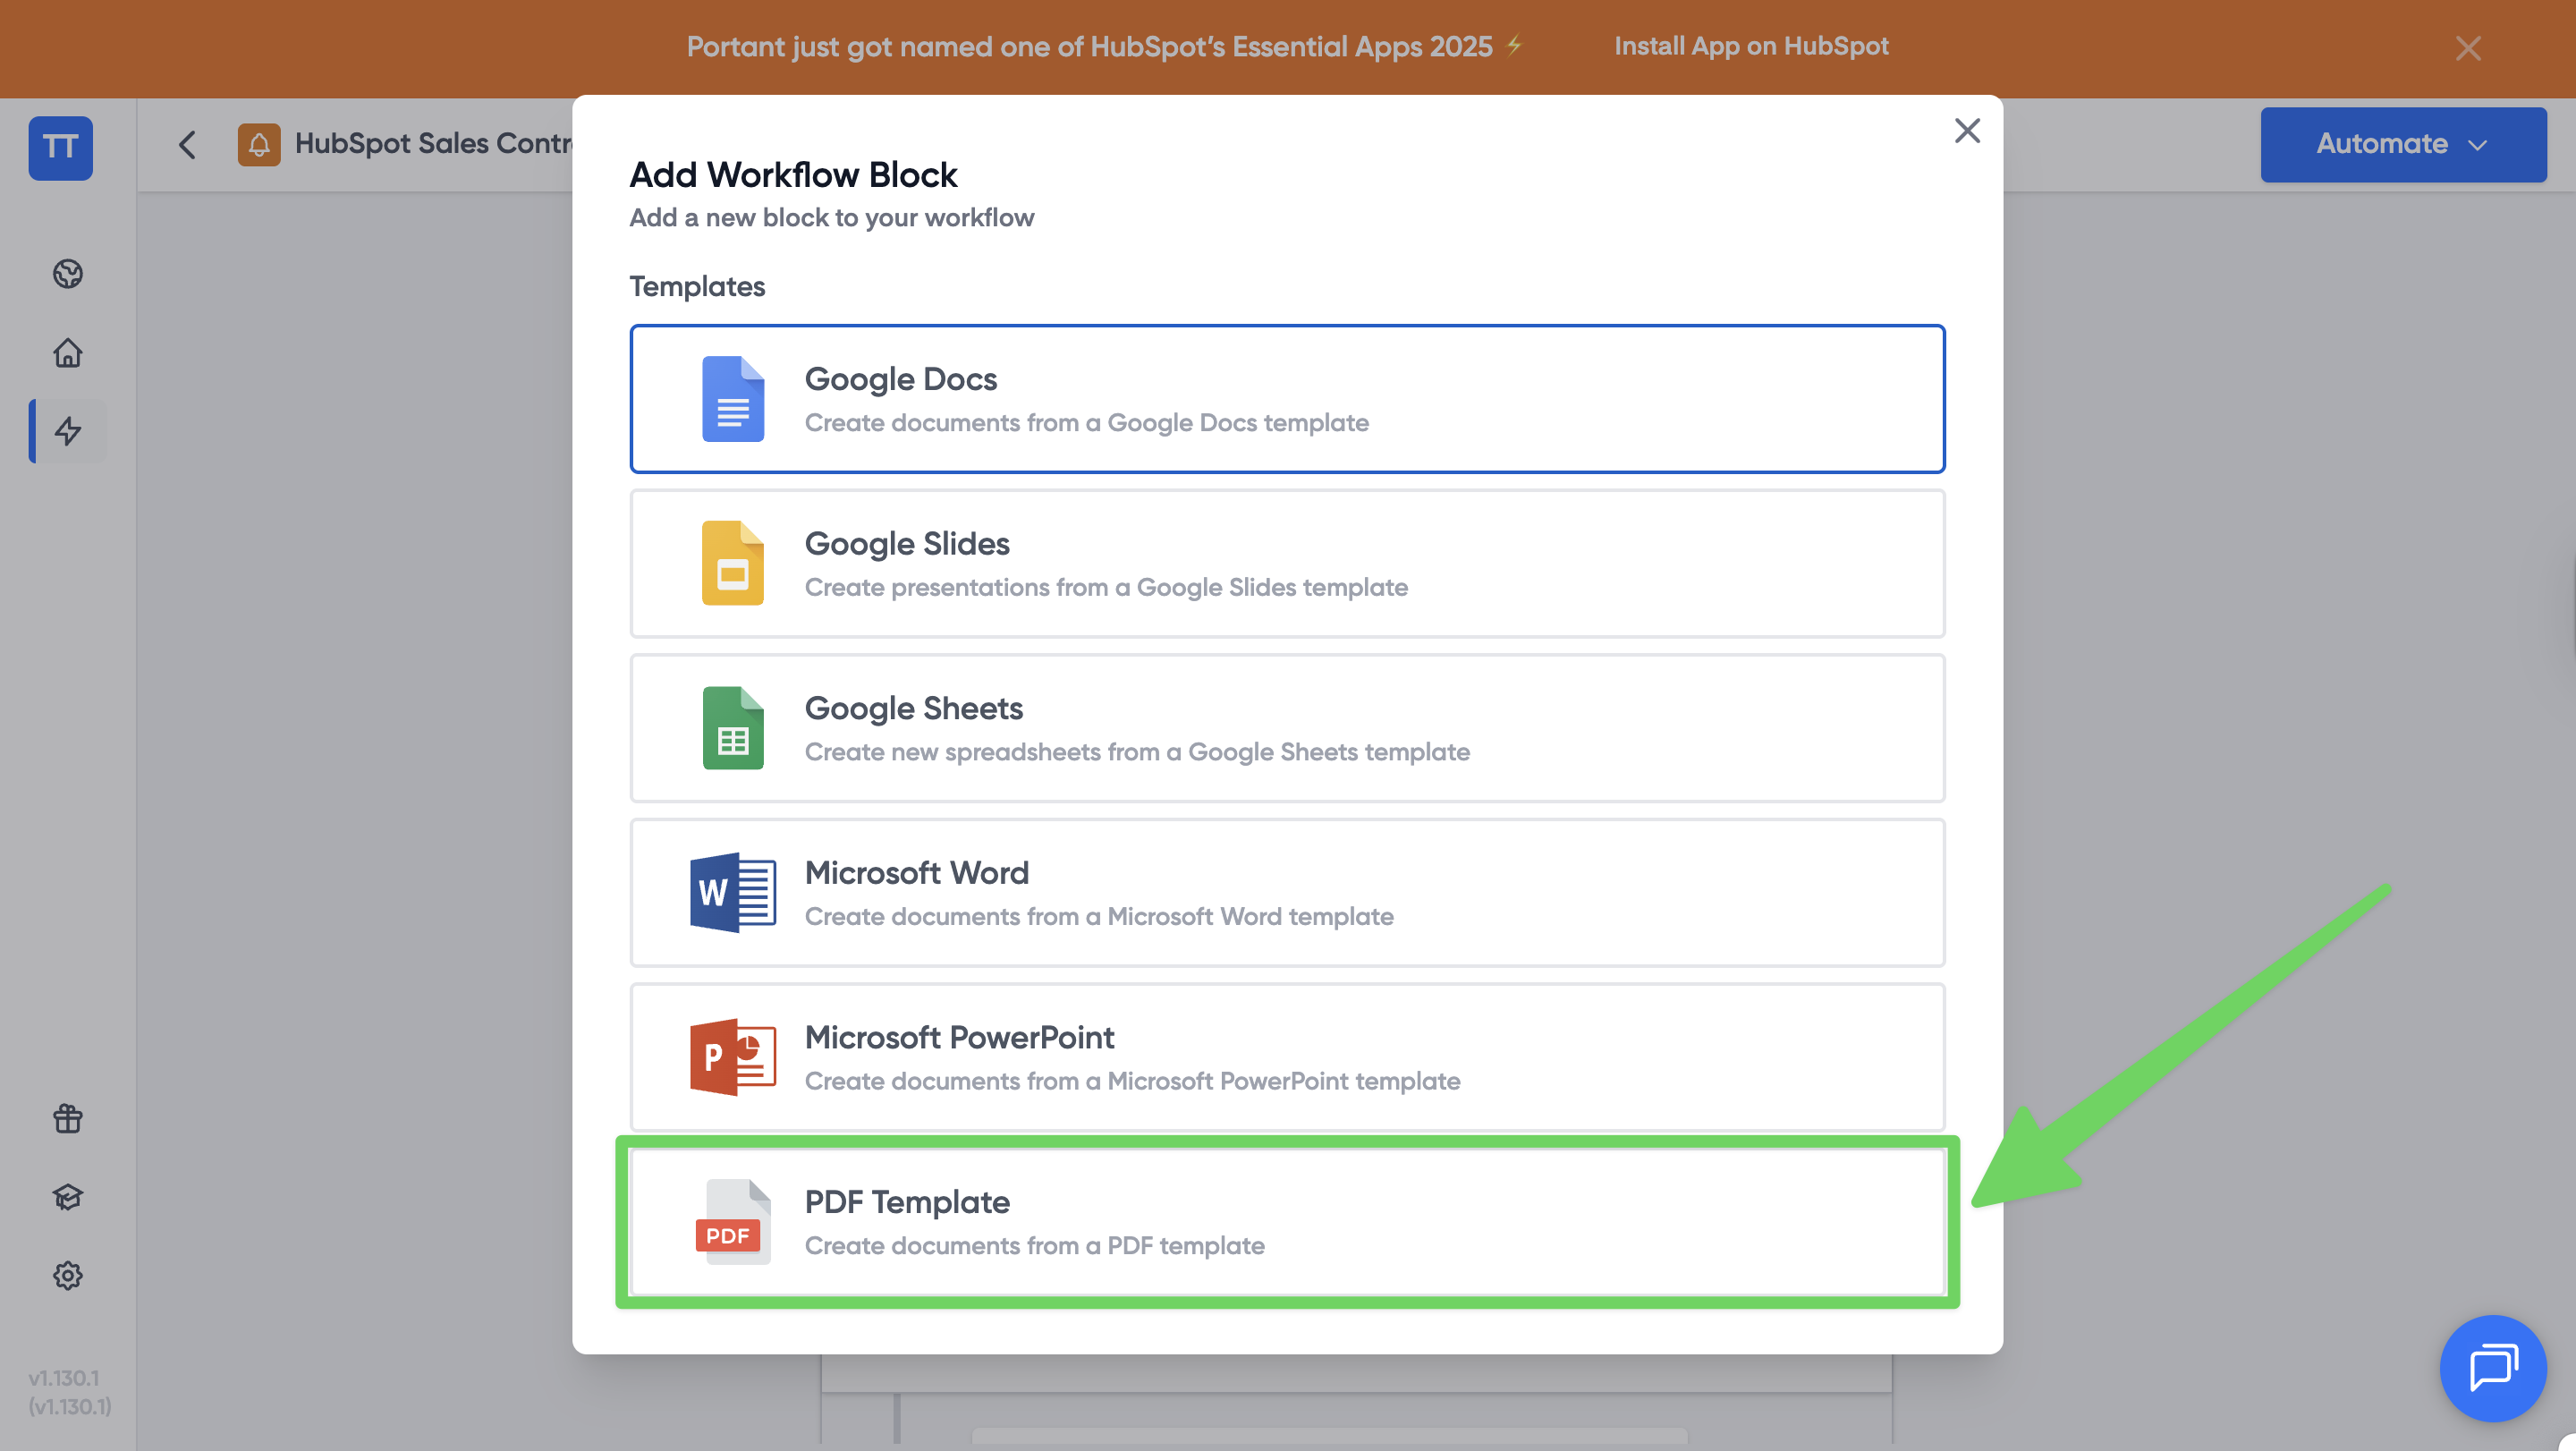Click 'Create documents from a Microsoft Word template'

[x=1099, y=917]
